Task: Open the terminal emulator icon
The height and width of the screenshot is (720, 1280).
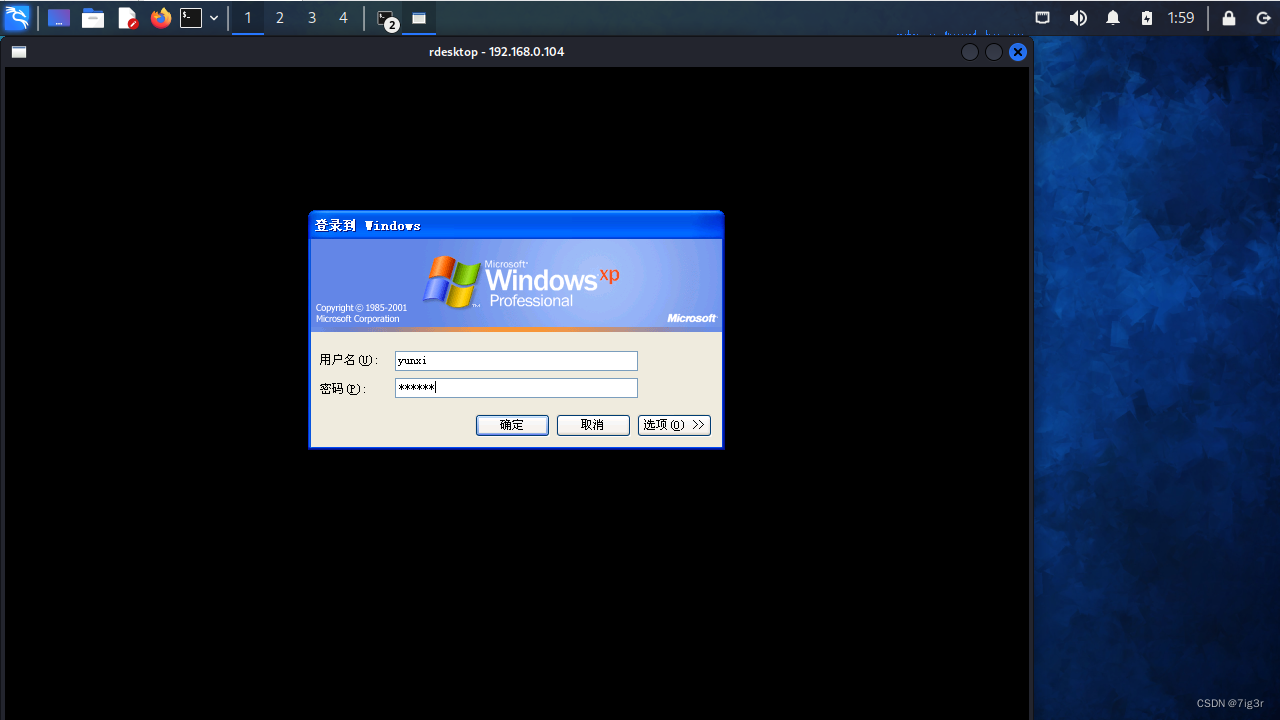Action: pyautogui.click(x=191, y=18)
